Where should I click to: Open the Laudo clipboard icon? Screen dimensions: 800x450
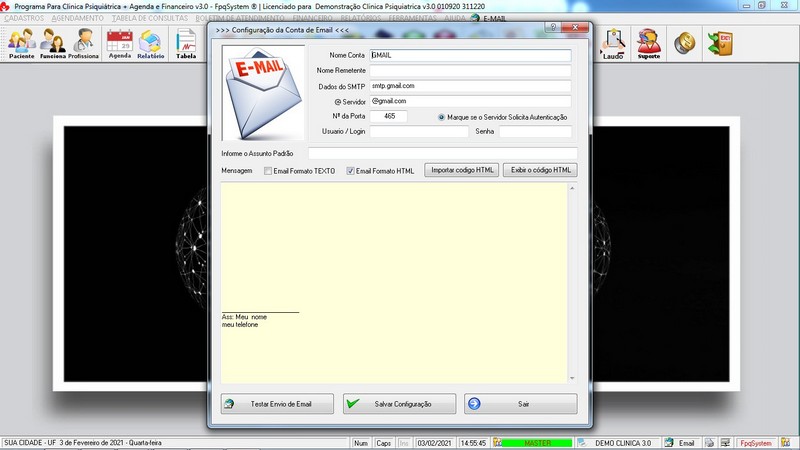pyautogui.click(x=613, y=44)
